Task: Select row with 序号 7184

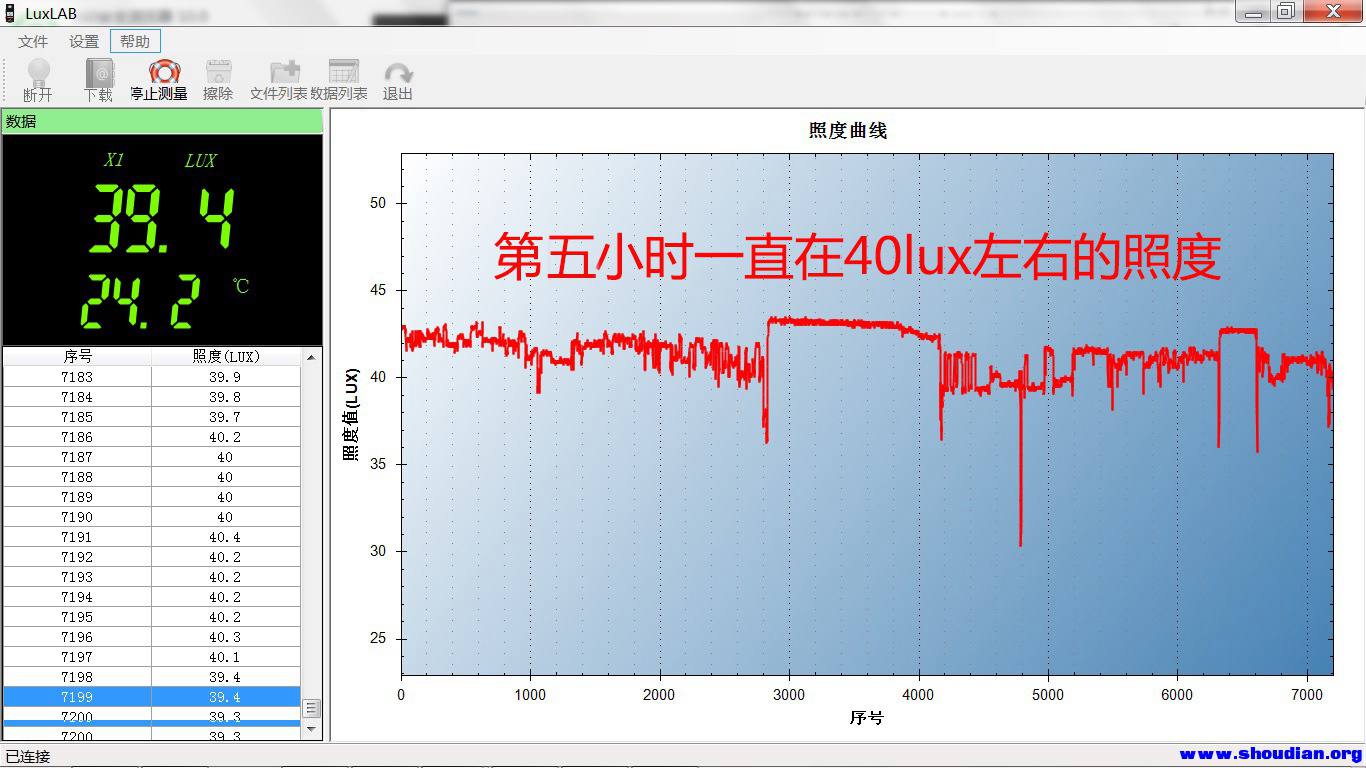Action: (152, 397)
